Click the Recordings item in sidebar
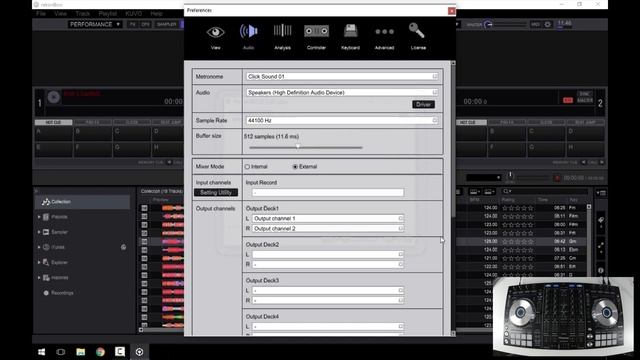The image size is (640, 360). (62, 293)
